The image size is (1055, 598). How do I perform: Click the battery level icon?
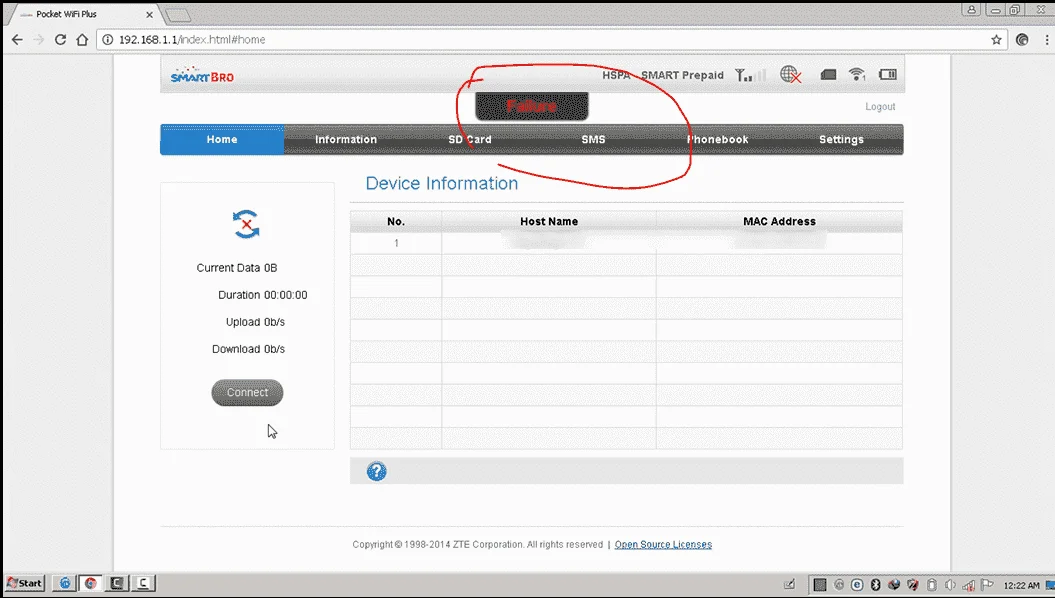[888, 75]
